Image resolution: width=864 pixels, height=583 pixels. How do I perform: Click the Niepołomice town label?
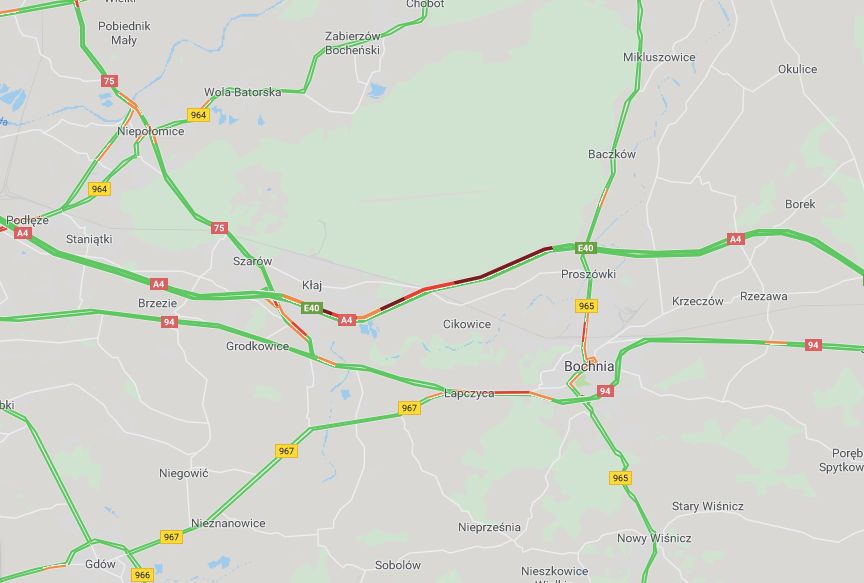(150, 131)
